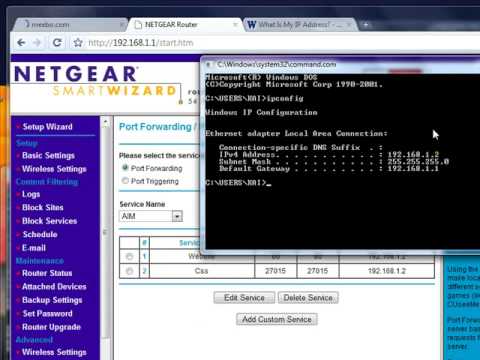Select the Port Forwarding radio option
This screenshot has width=480, height=360.
point(125,168)
